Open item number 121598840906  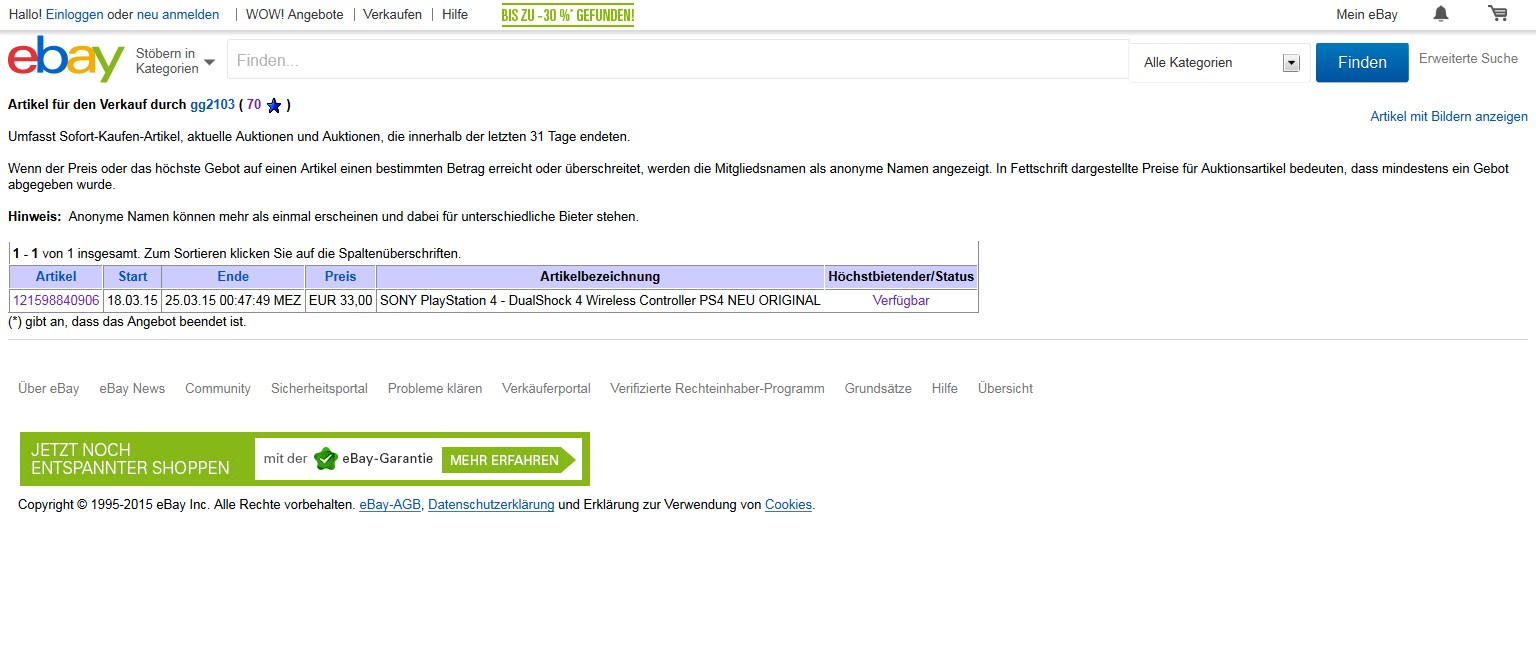(x=56, y=301)
